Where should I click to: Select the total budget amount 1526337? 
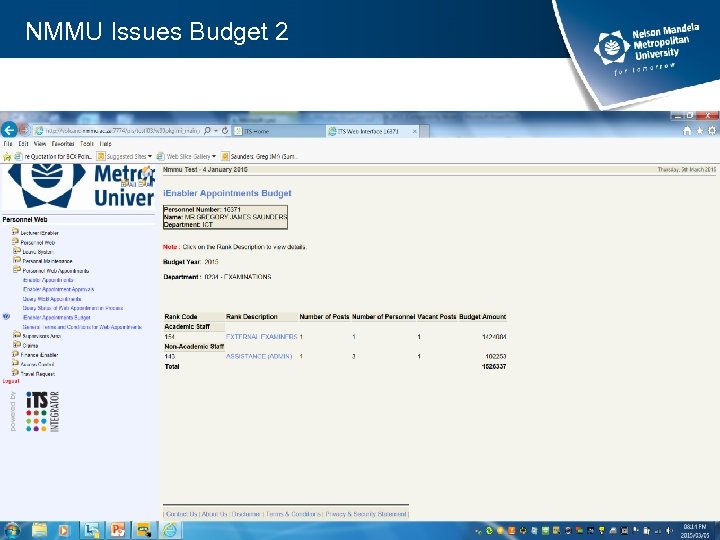click(494, 366)
